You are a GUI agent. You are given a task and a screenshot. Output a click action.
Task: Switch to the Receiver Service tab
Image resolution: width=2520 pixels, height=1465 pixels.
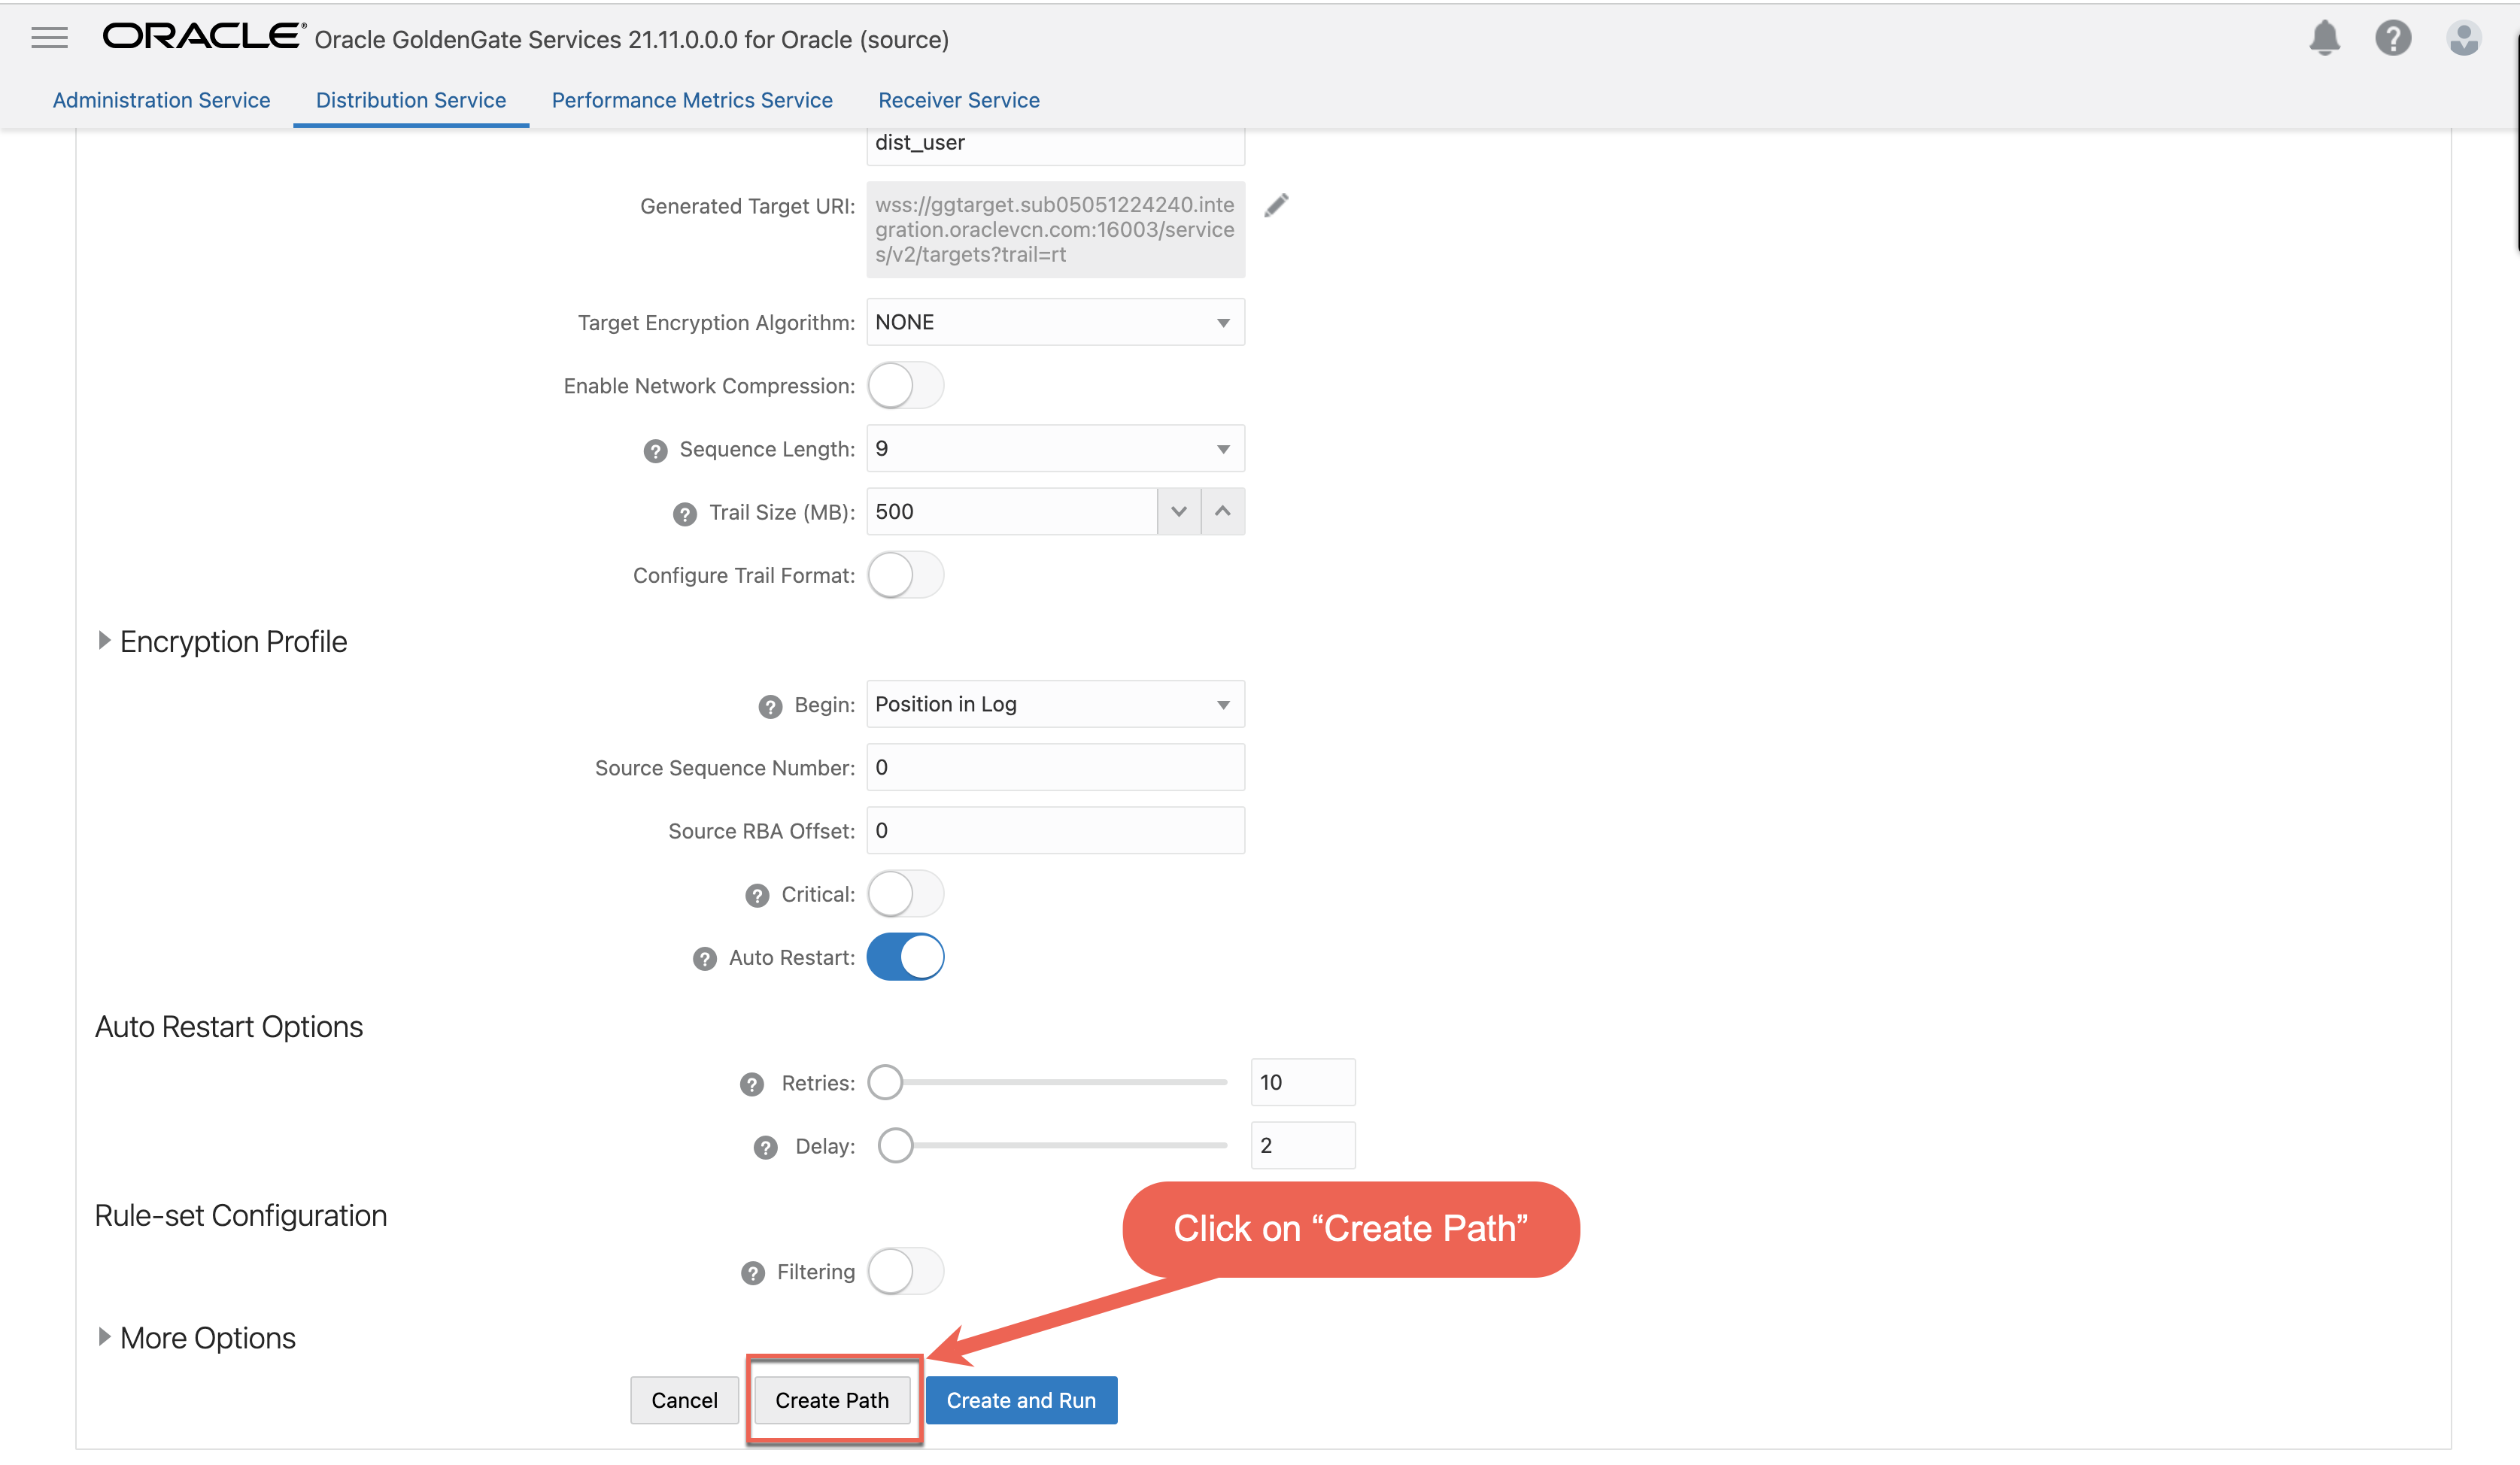(958, 100)
